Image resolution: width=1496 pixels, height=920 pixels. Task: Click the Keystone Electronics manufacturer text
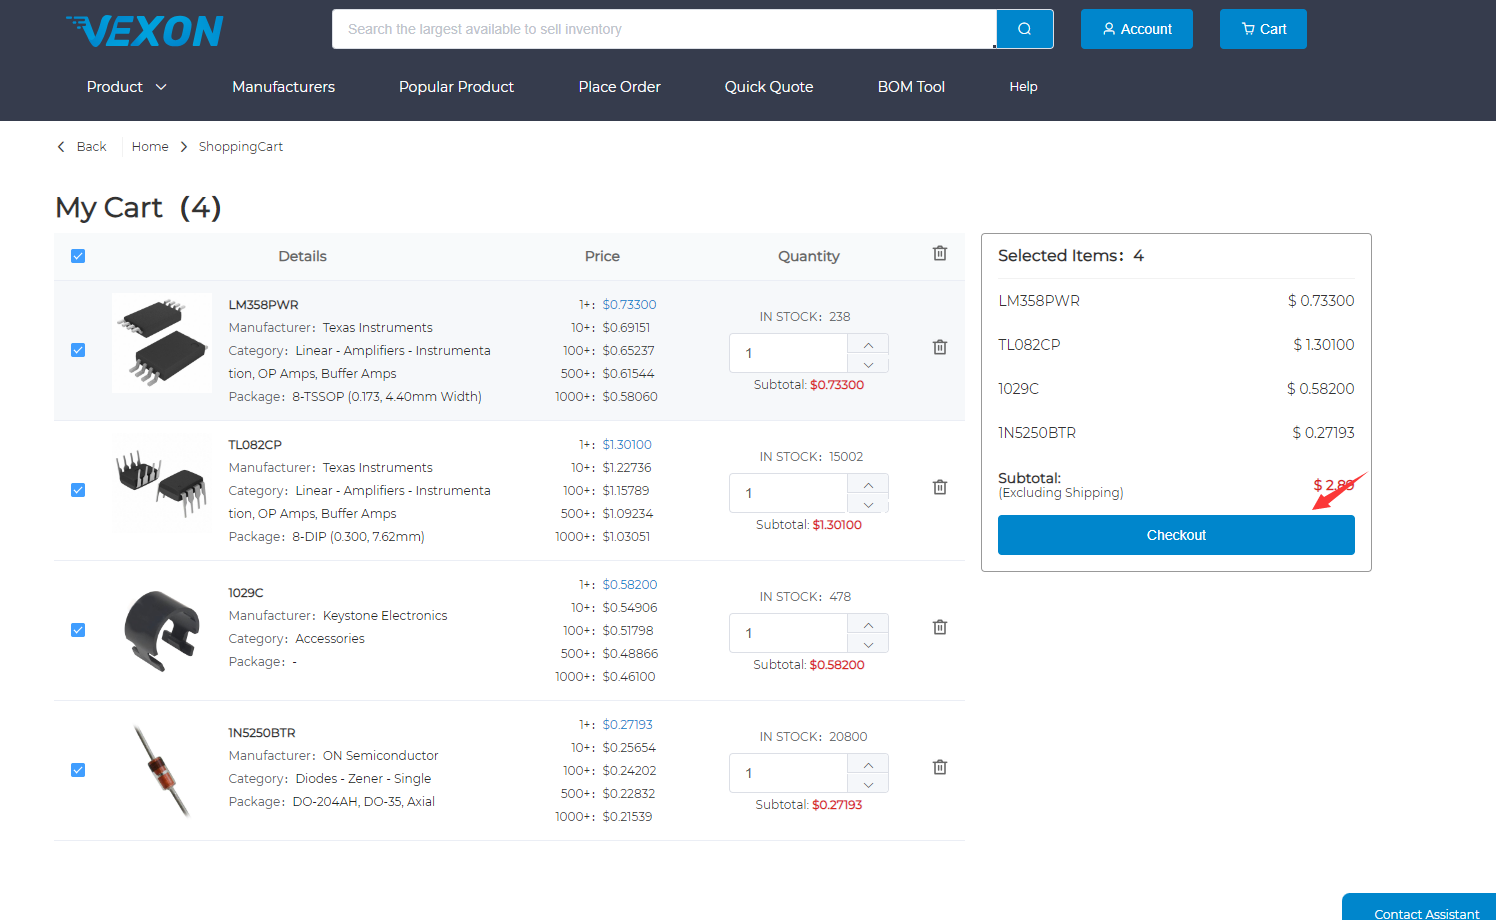point(385,616)
